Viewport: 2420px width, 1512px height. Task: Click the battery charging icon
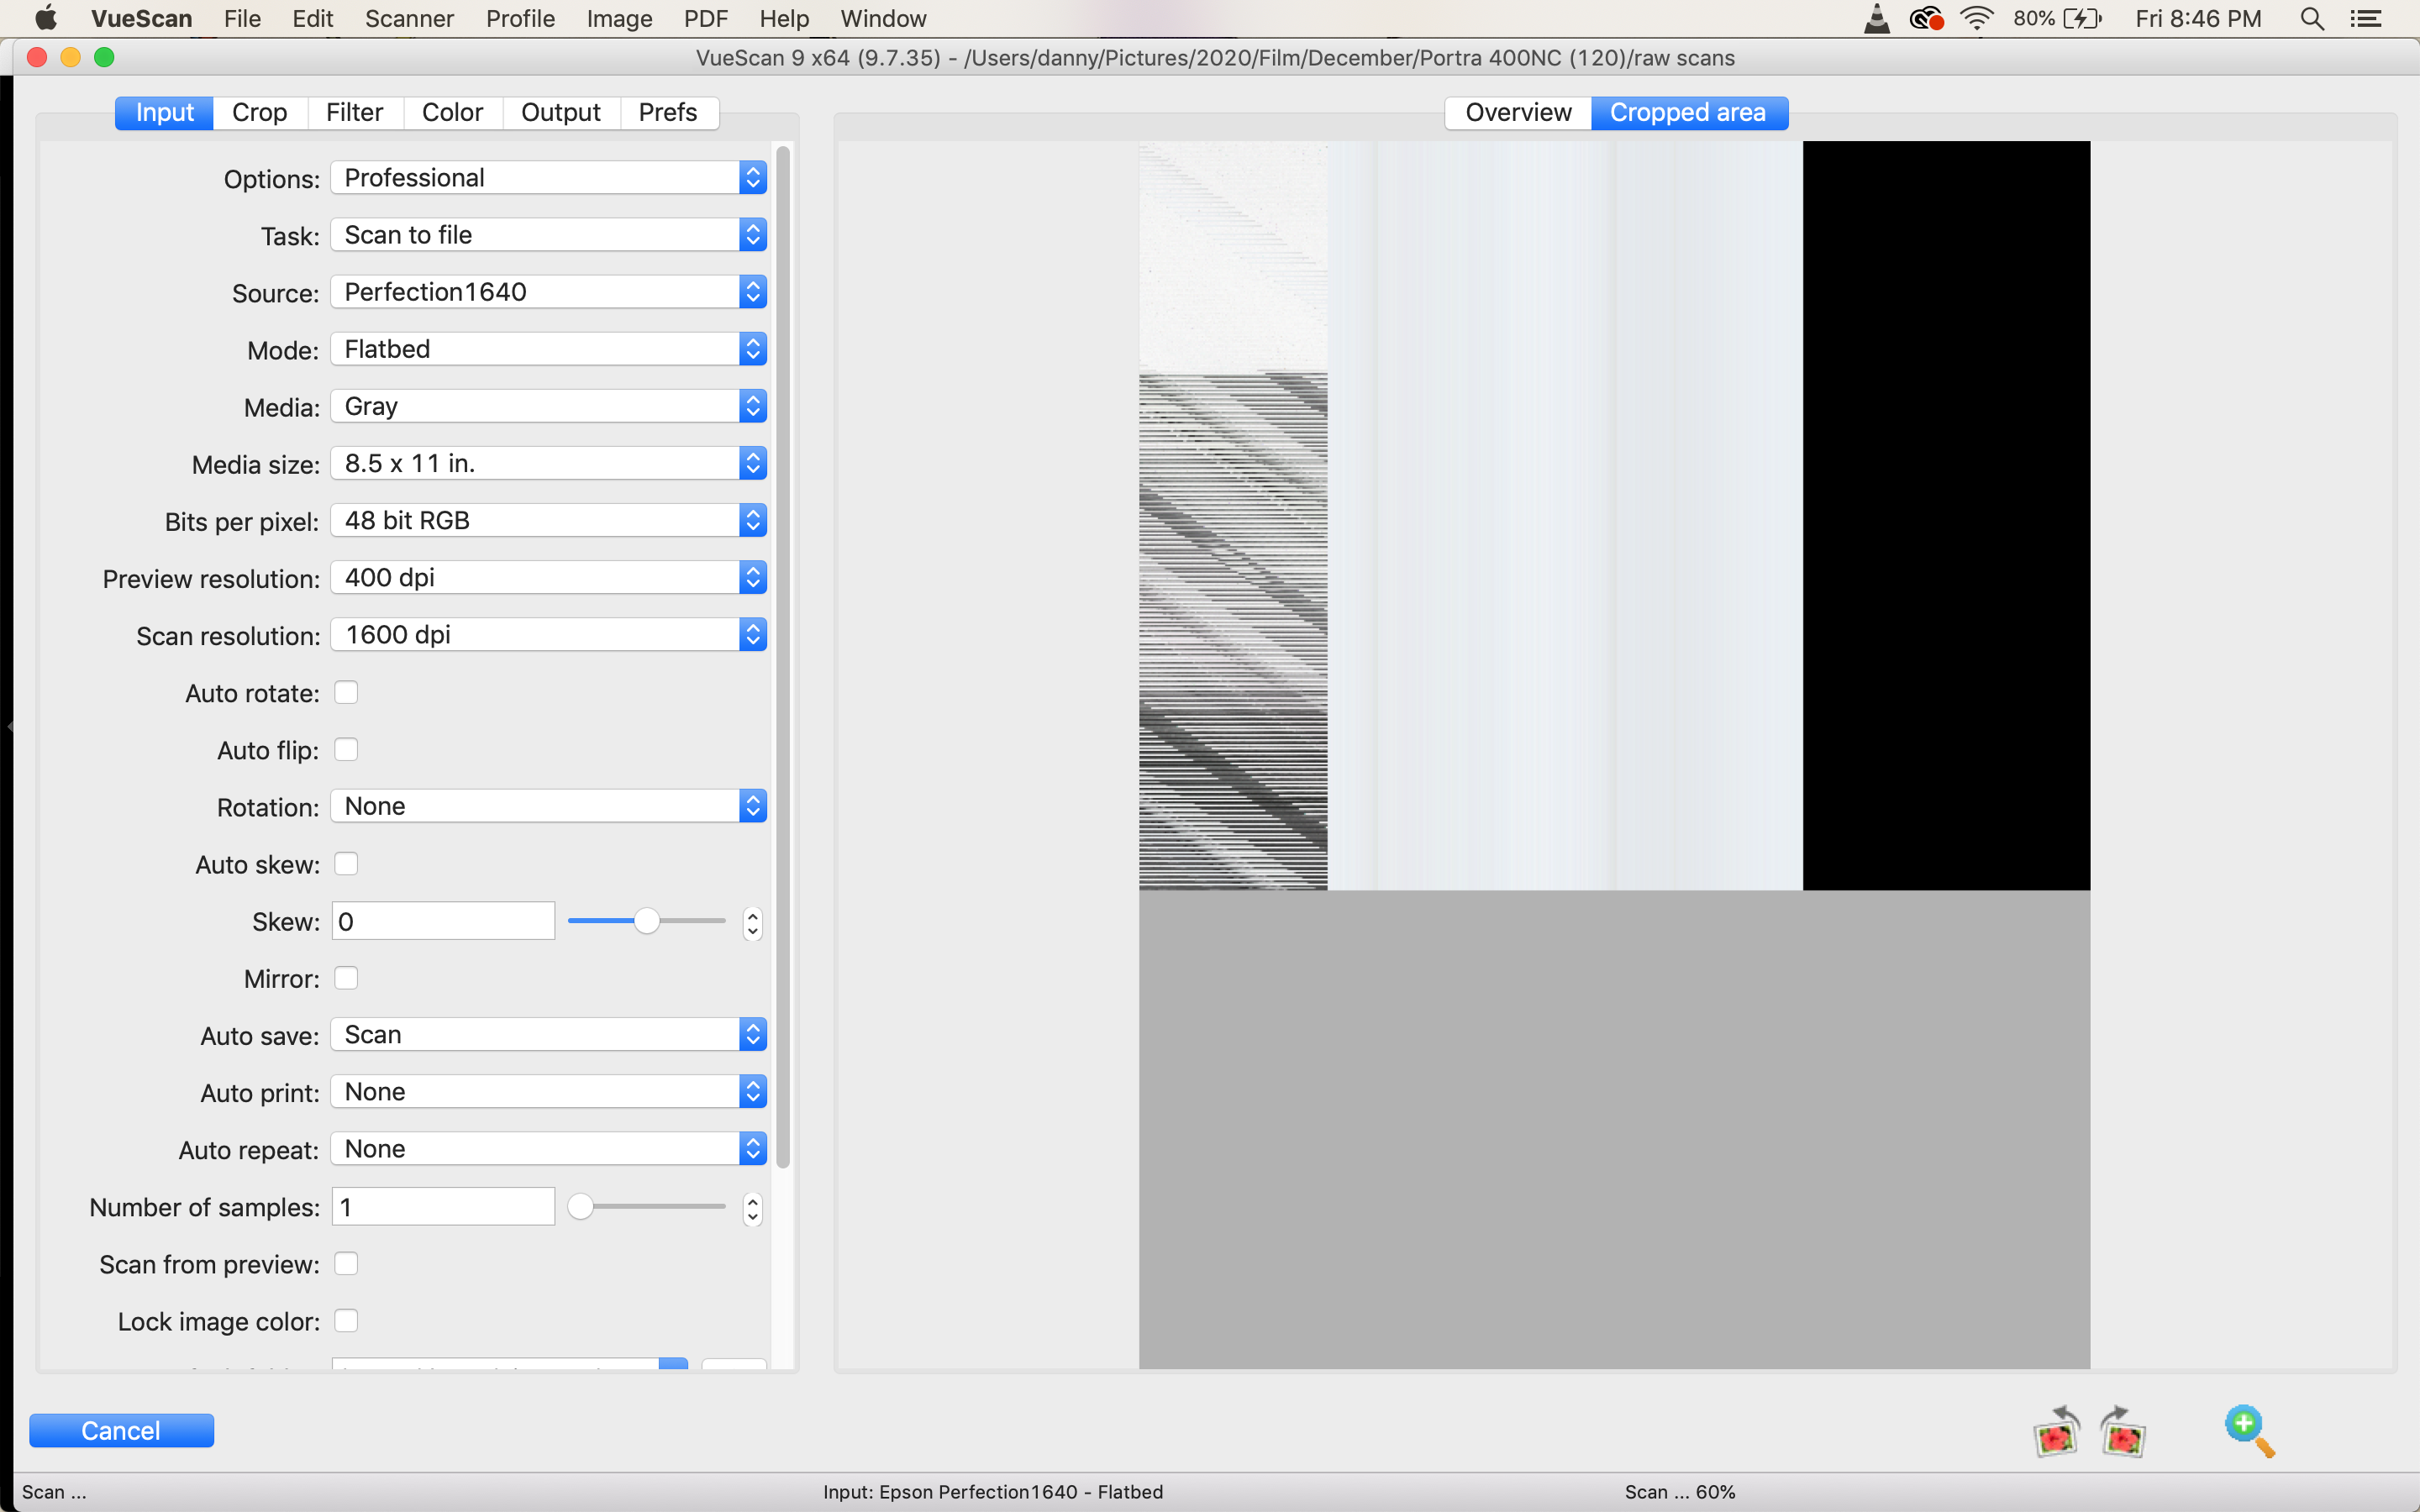[2083, 18]
